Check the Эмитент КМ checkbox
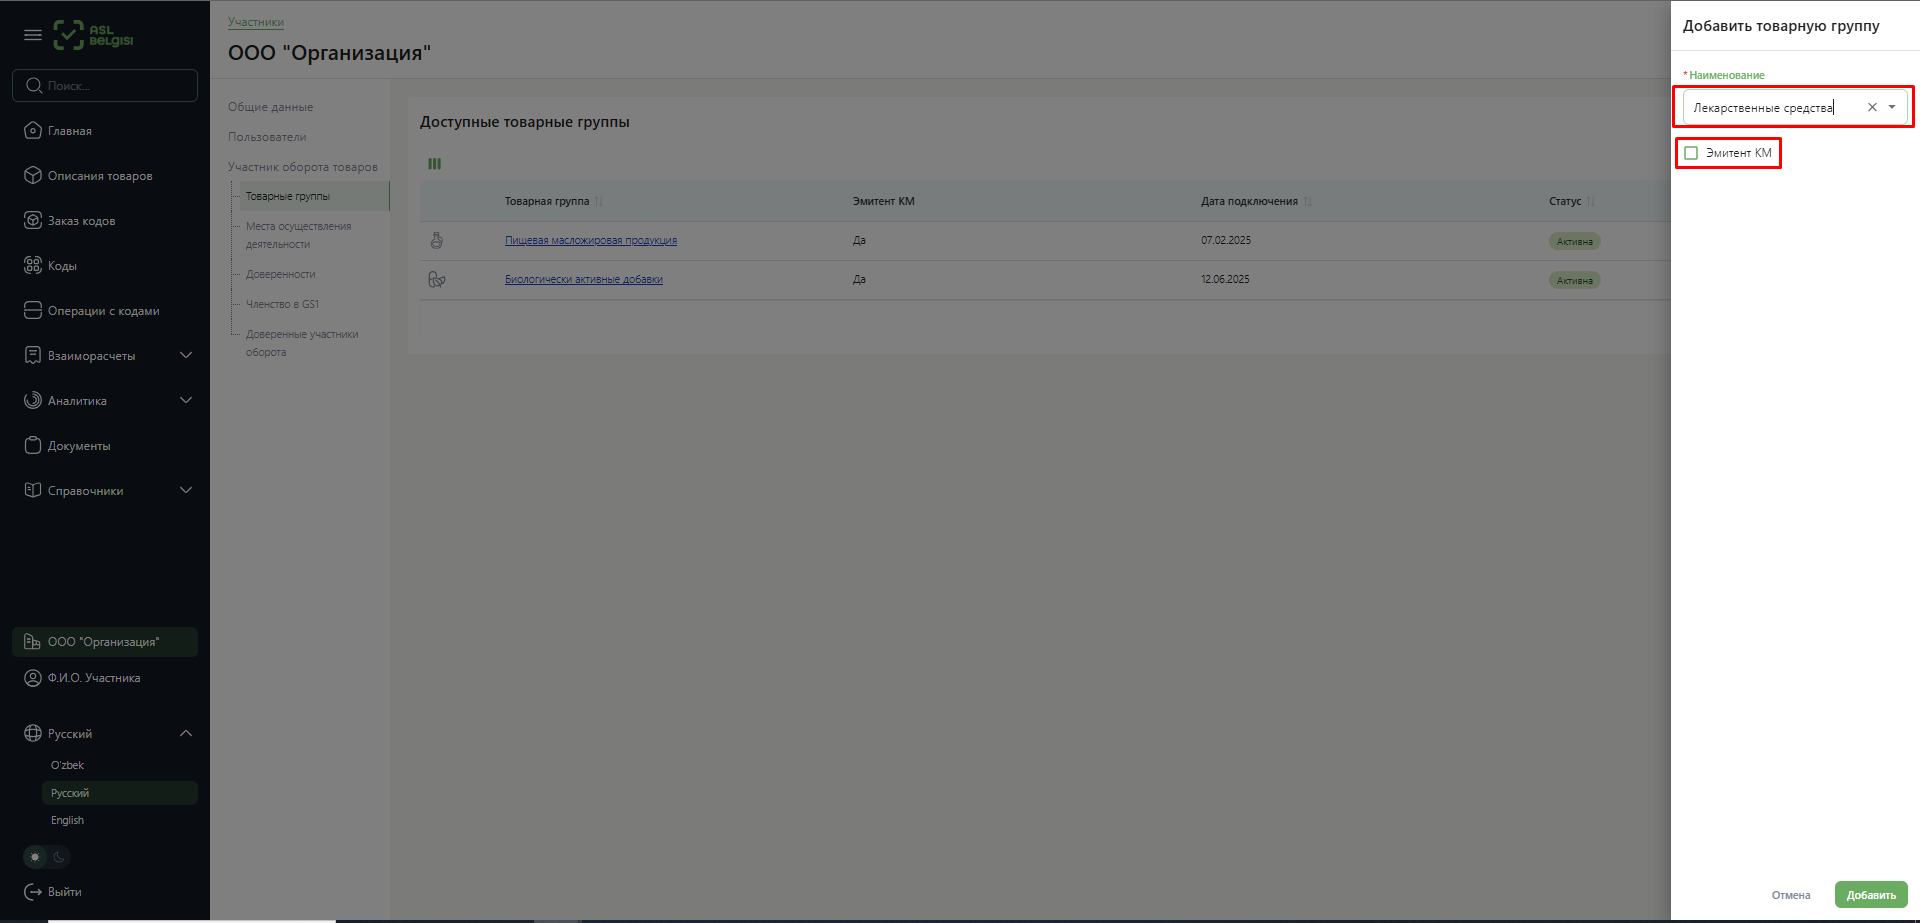Screen dimensions: 1920x923 1691,153
